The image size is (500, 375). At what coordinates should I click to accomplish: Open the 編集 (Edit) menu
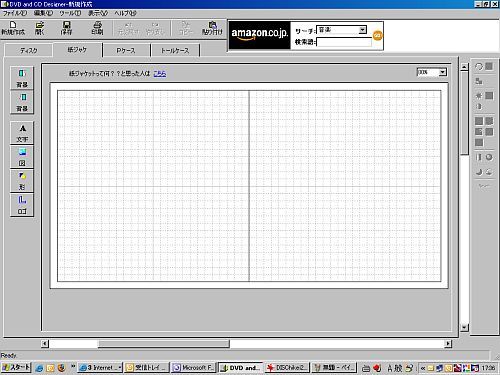(x=43, y=13)
